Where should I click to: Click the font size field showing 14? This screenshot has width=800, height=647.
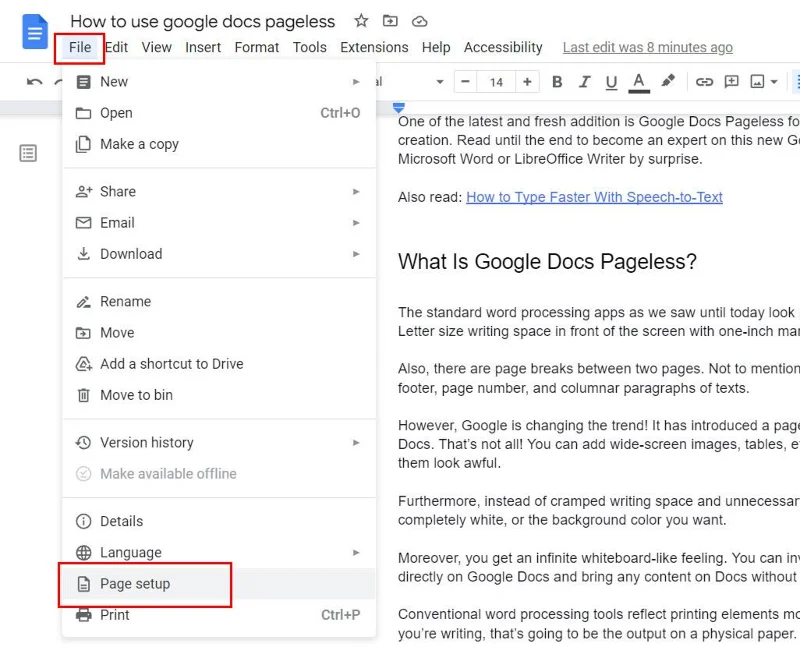tap(496, 82)
